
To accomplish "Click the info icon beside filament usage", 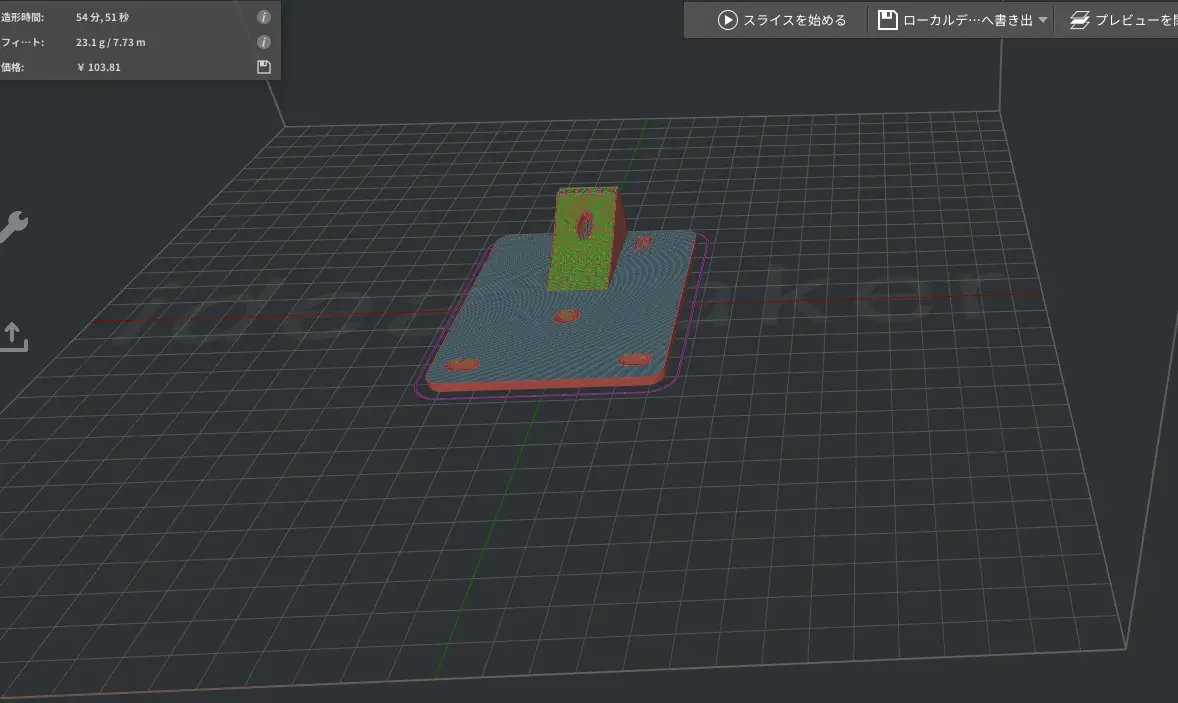I will 264,42.
